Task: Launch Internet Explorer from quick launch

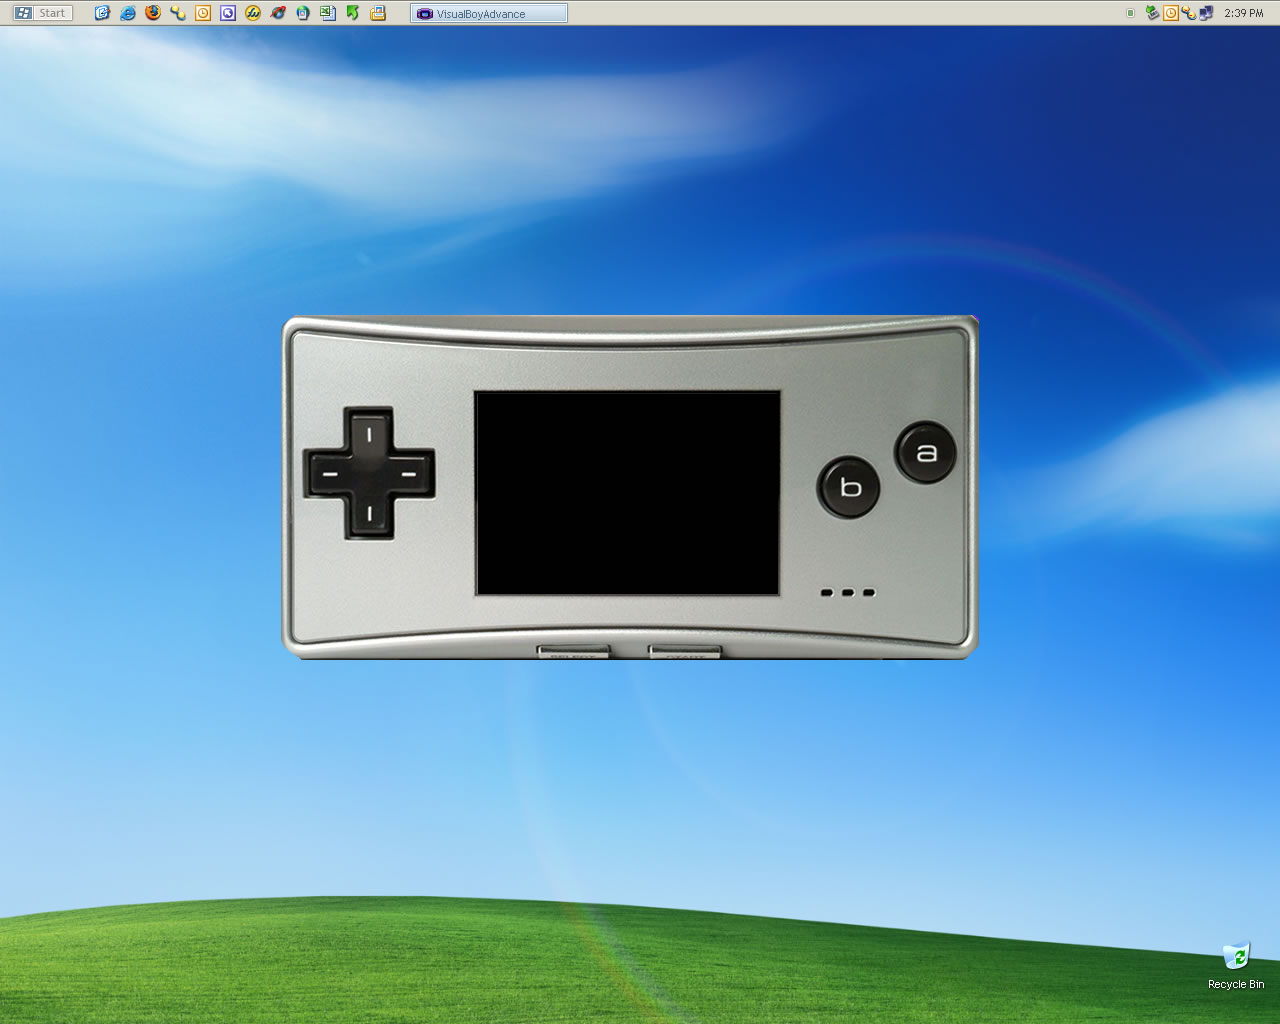Action: pos(128,13)
